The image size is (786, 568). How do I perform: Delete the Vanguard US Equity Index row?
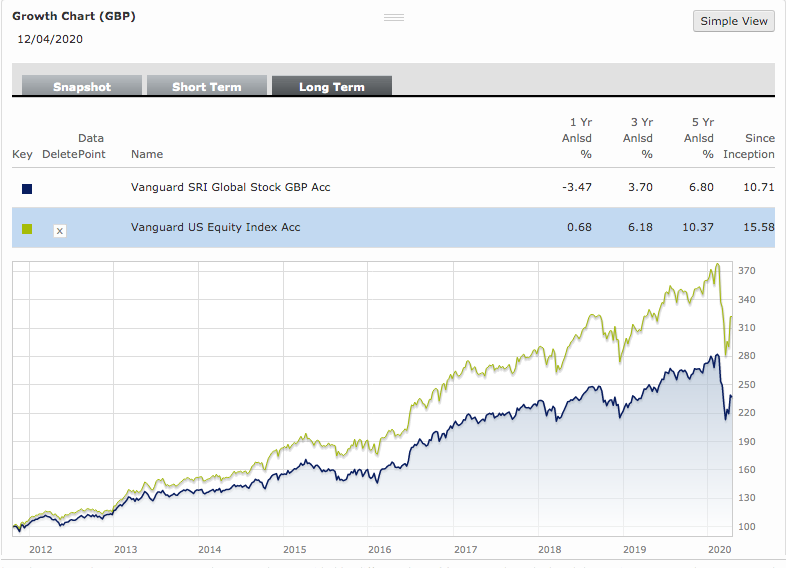(59, 231)
